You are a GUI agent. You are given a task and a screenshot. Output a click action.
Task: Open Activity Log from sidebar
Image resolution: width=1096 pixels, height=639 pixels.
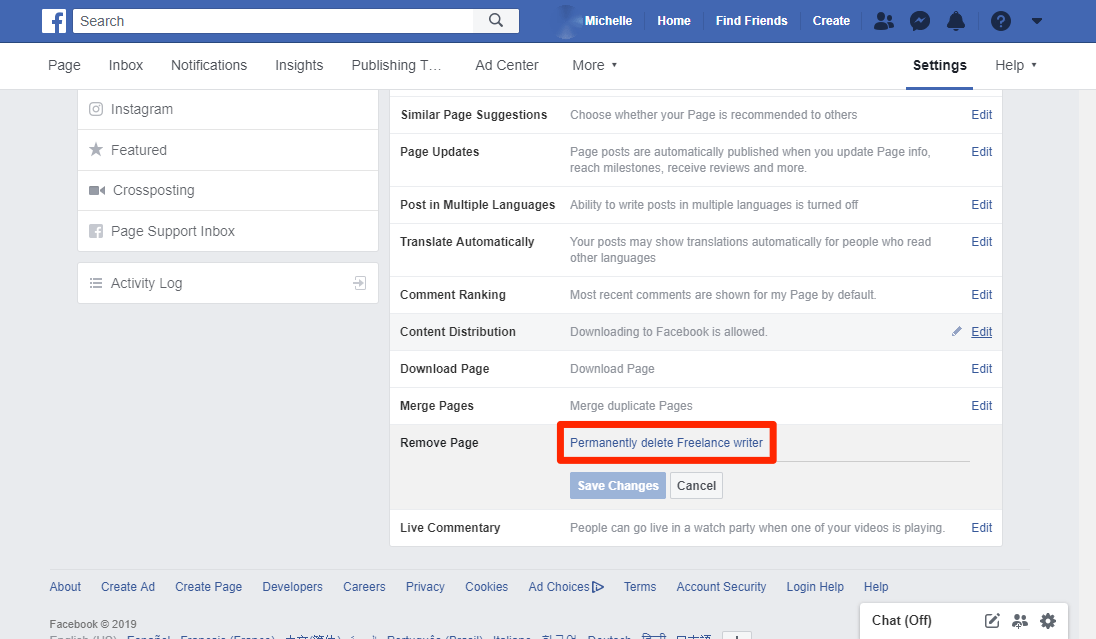[228, 283]
